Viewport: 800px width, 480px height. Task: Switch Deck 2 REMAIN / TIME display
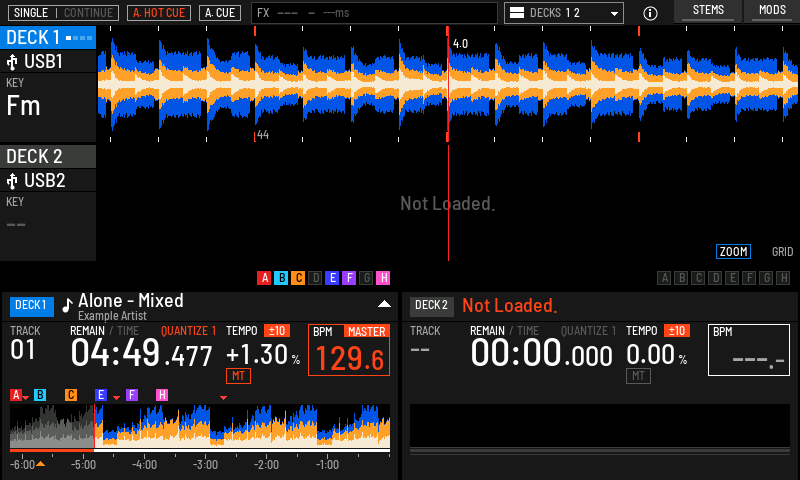tap(504, 331)
